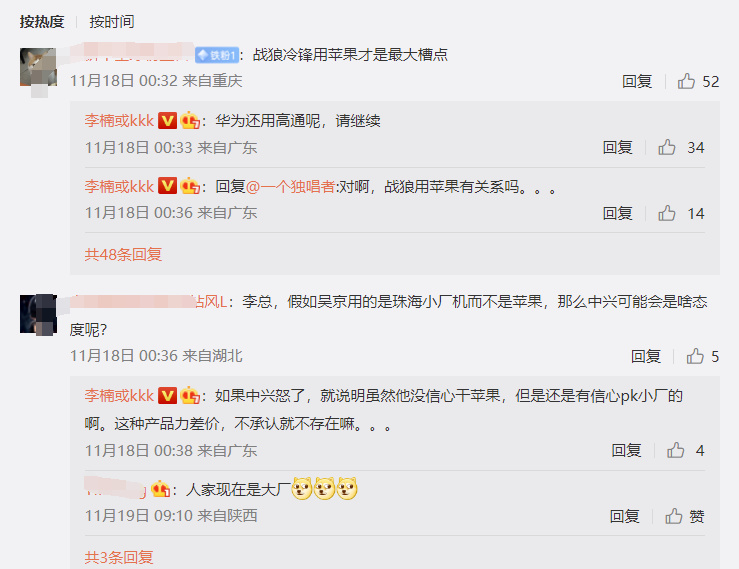Viewport: 739px width, 569px height.
Task: Click the verified V badge in first reply
Action: pyautogui.click(x=167, y=121)
